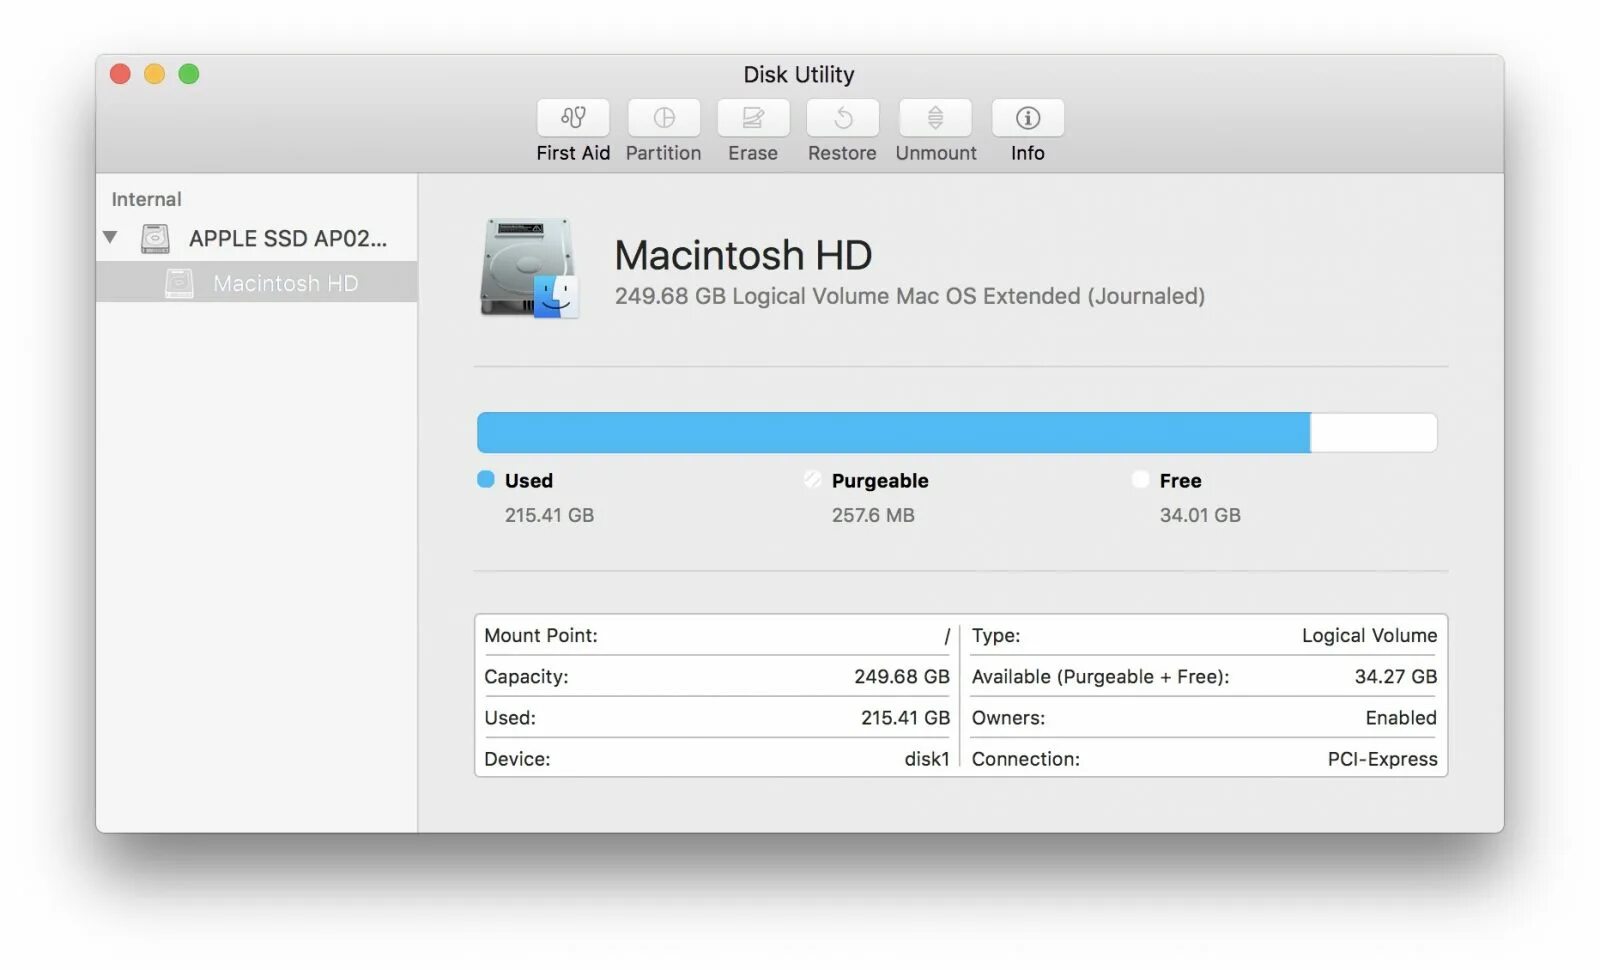The height and width of the screenshot is (970, 1600).
Task: Click the Free legend indicator
Action: tap(1139, 480)
